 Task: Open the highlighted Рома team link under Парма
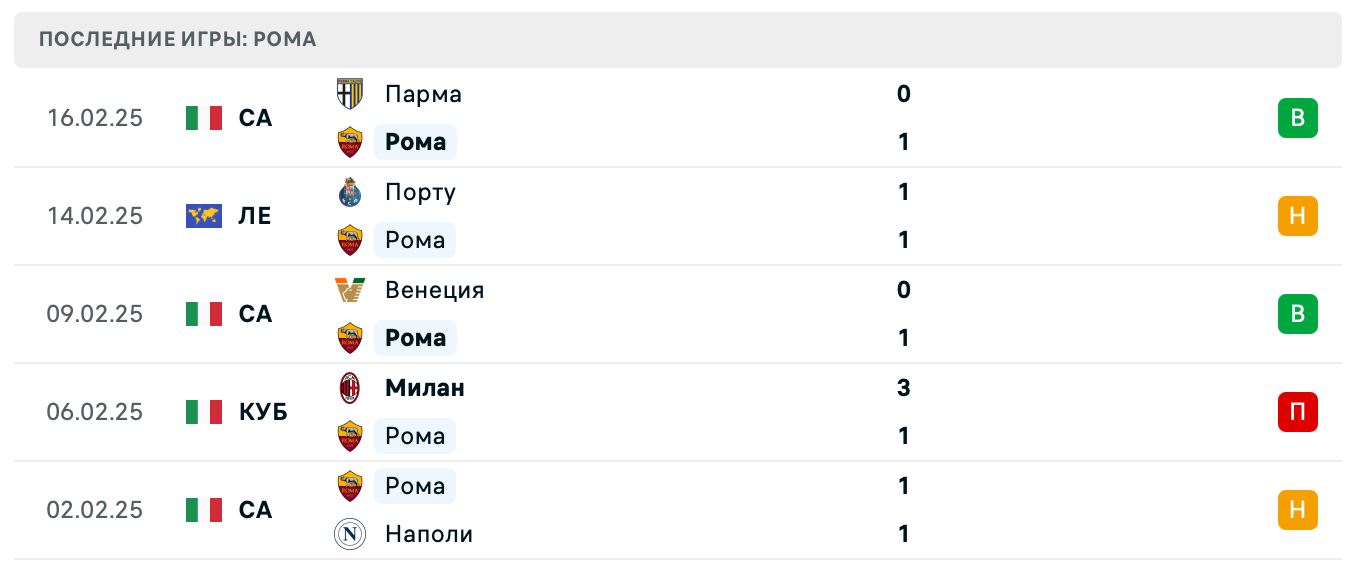(x=415, y=142)
